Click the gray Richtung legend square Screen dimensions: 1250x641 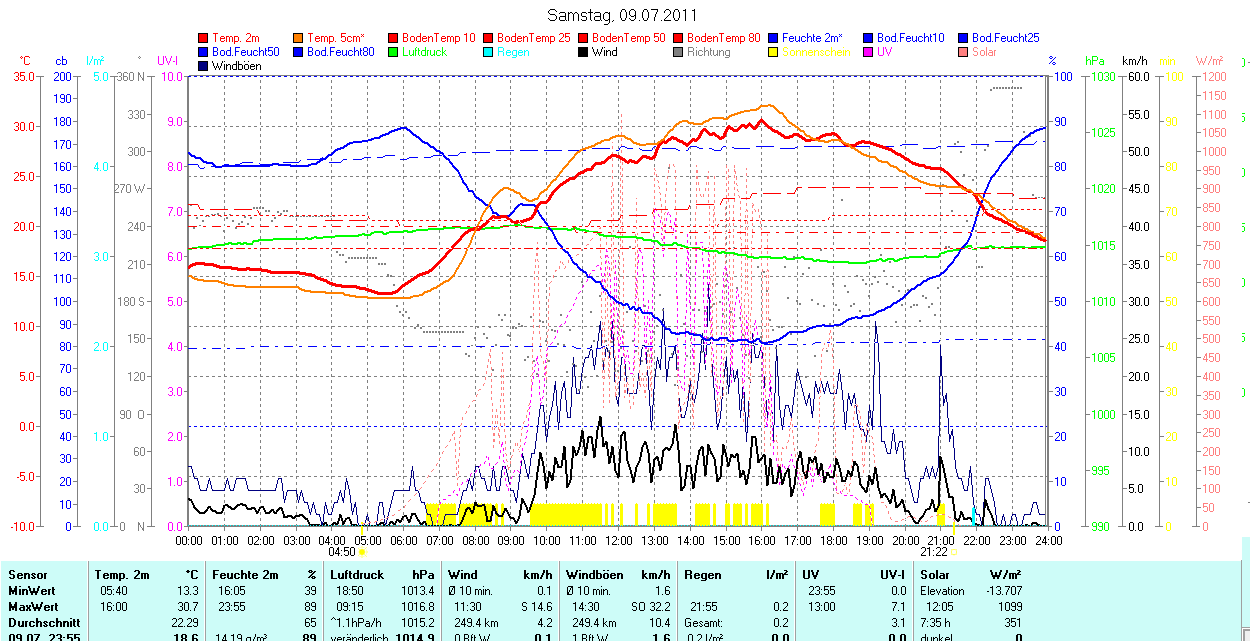coord(678,52)
